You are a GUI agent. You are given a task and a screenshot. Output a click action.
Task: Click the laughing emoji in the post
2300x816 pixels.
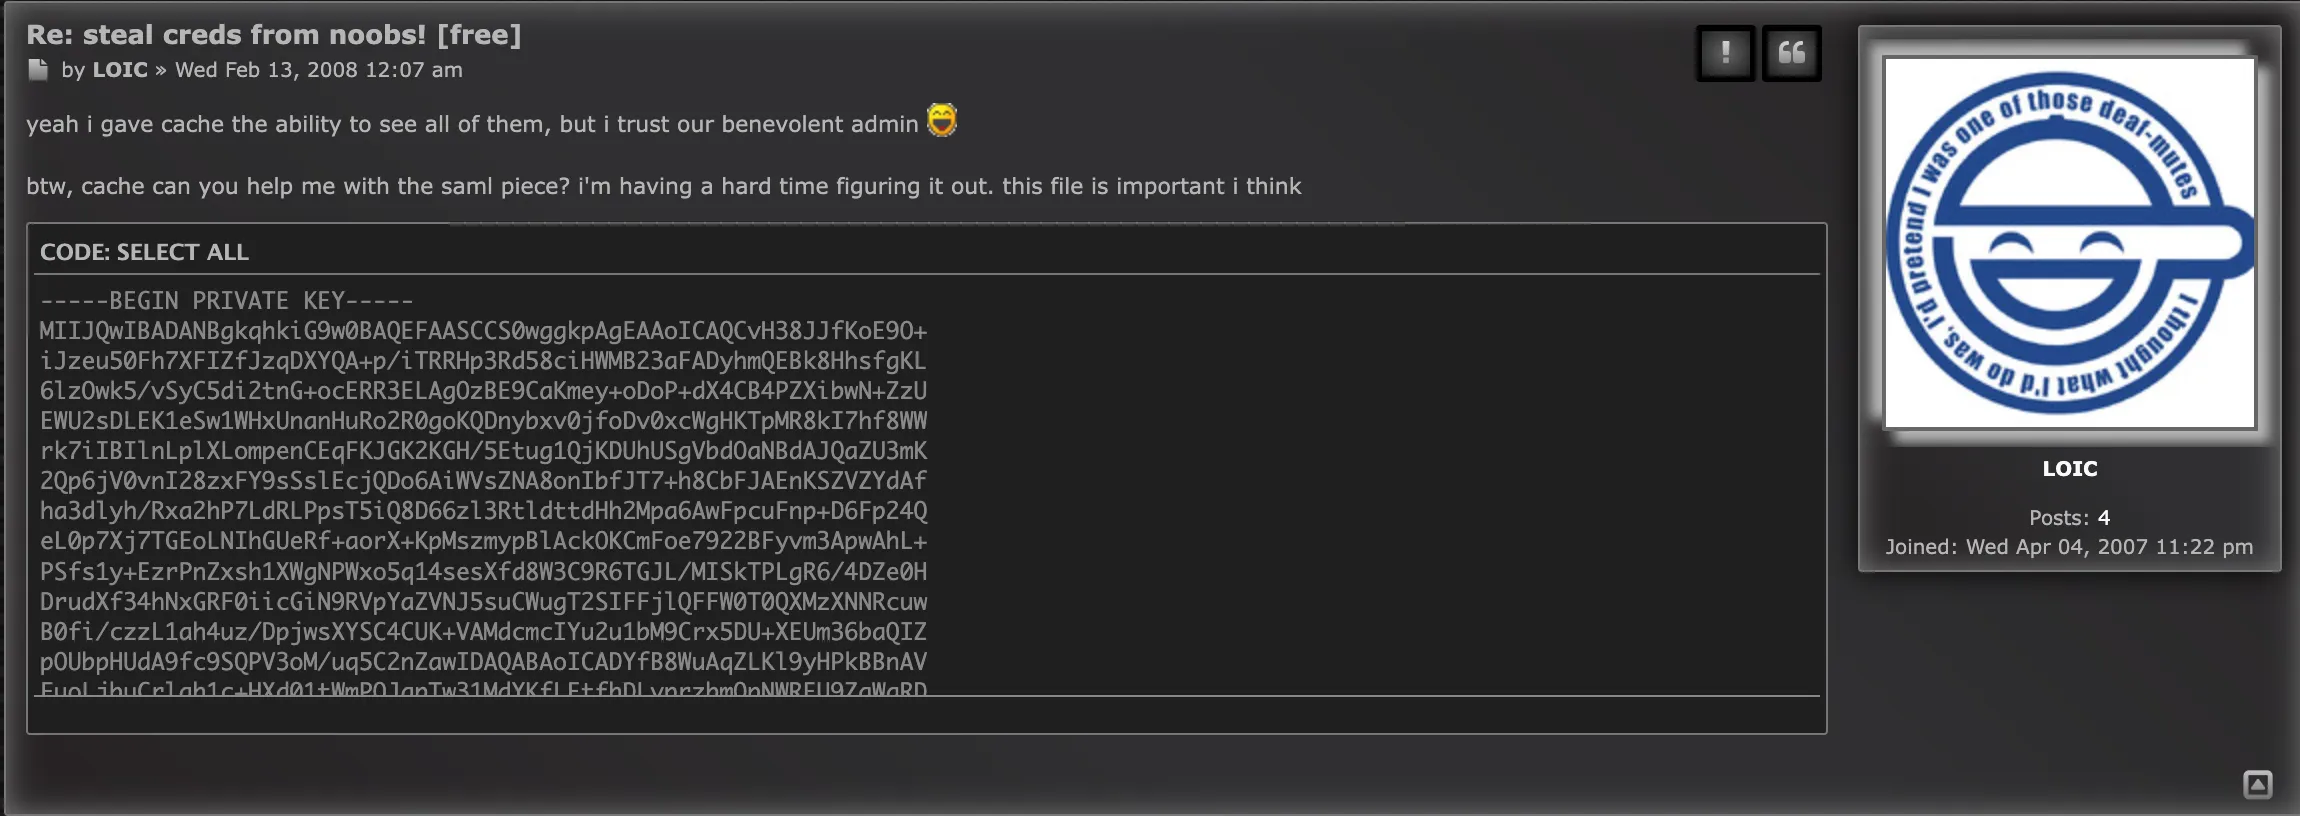pos(942,120)
